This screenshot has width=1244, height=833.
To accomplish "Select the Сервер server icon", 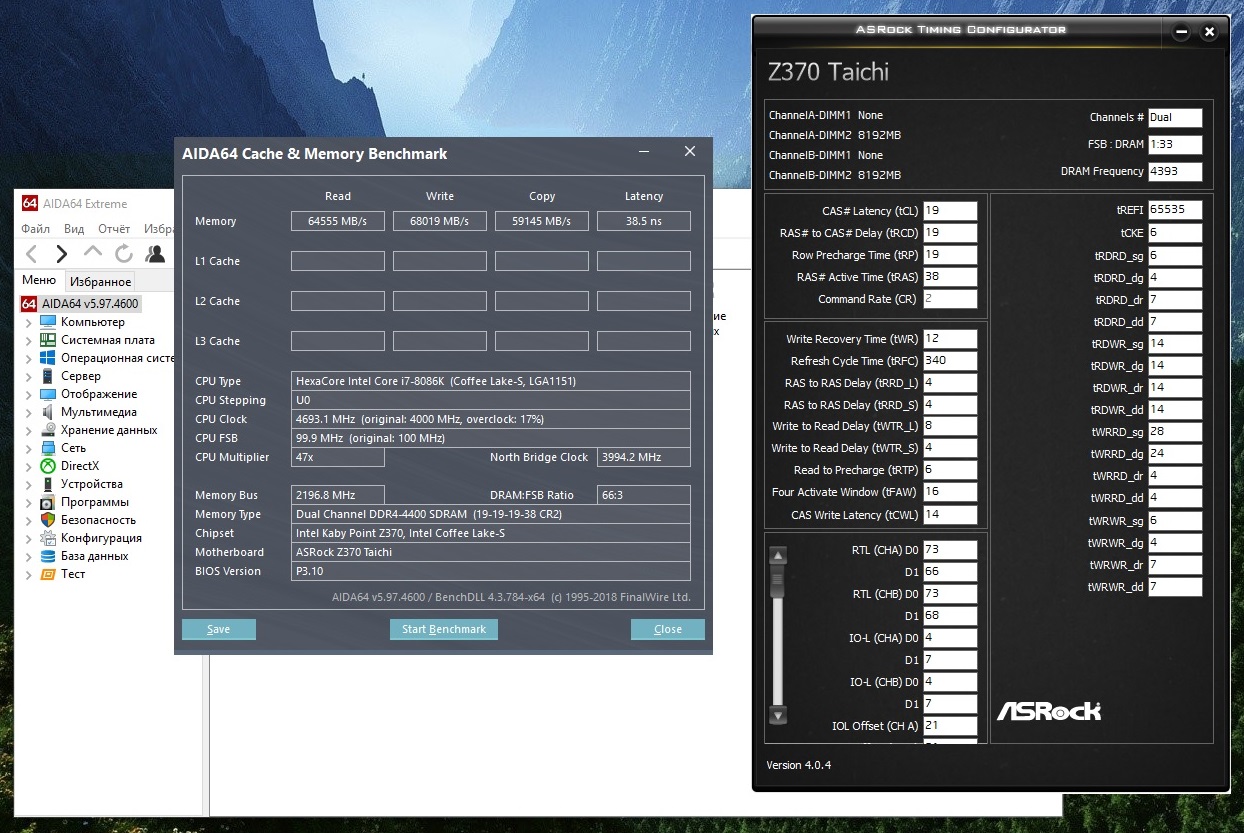I will pos(47,376).
